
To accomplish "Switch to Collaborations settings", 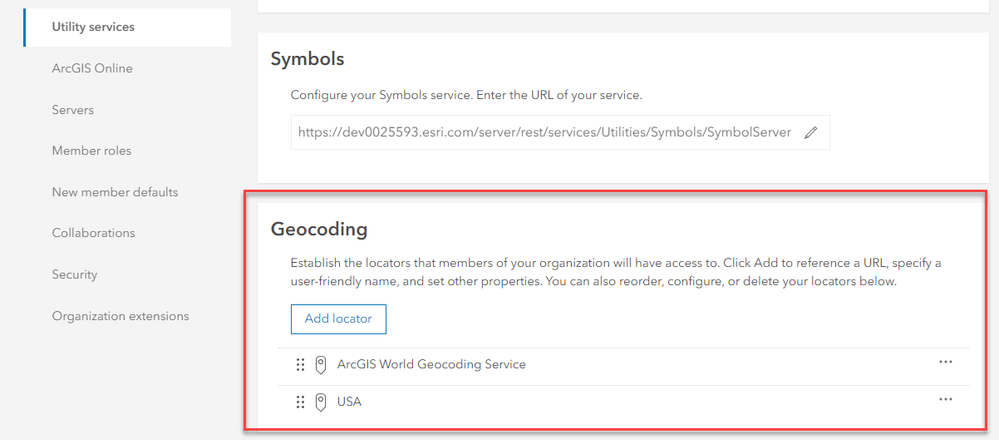I will tap(93, 233).
